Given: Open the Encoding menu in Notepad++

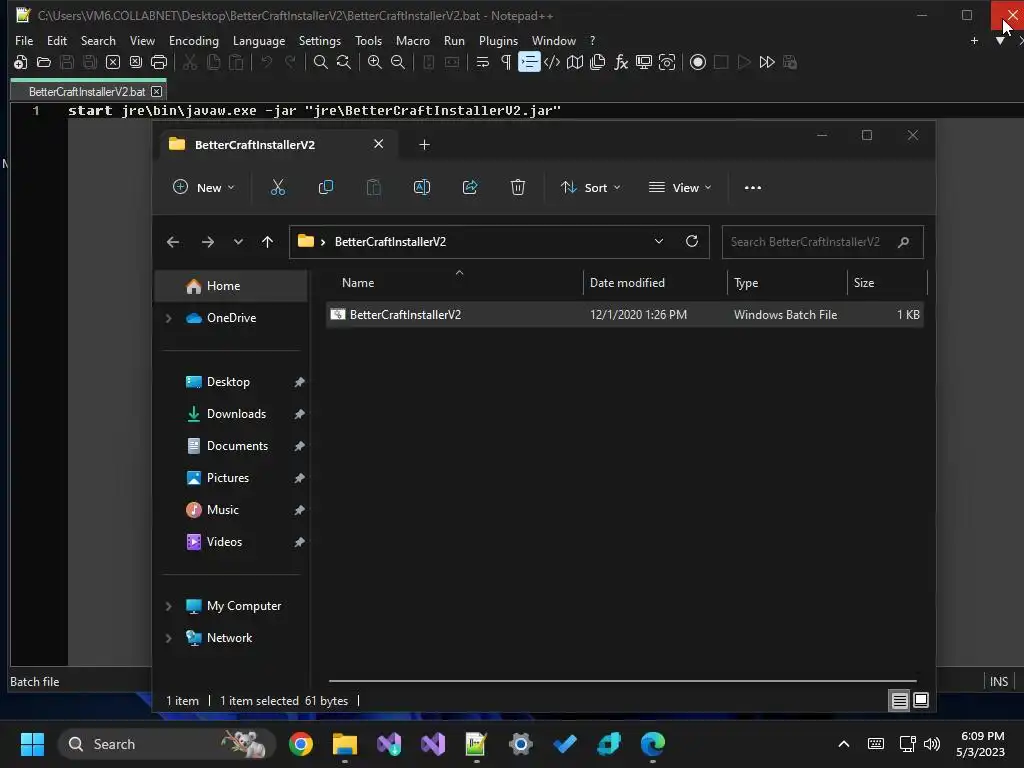Looking at the screenshot, I should tap(193, 40).
